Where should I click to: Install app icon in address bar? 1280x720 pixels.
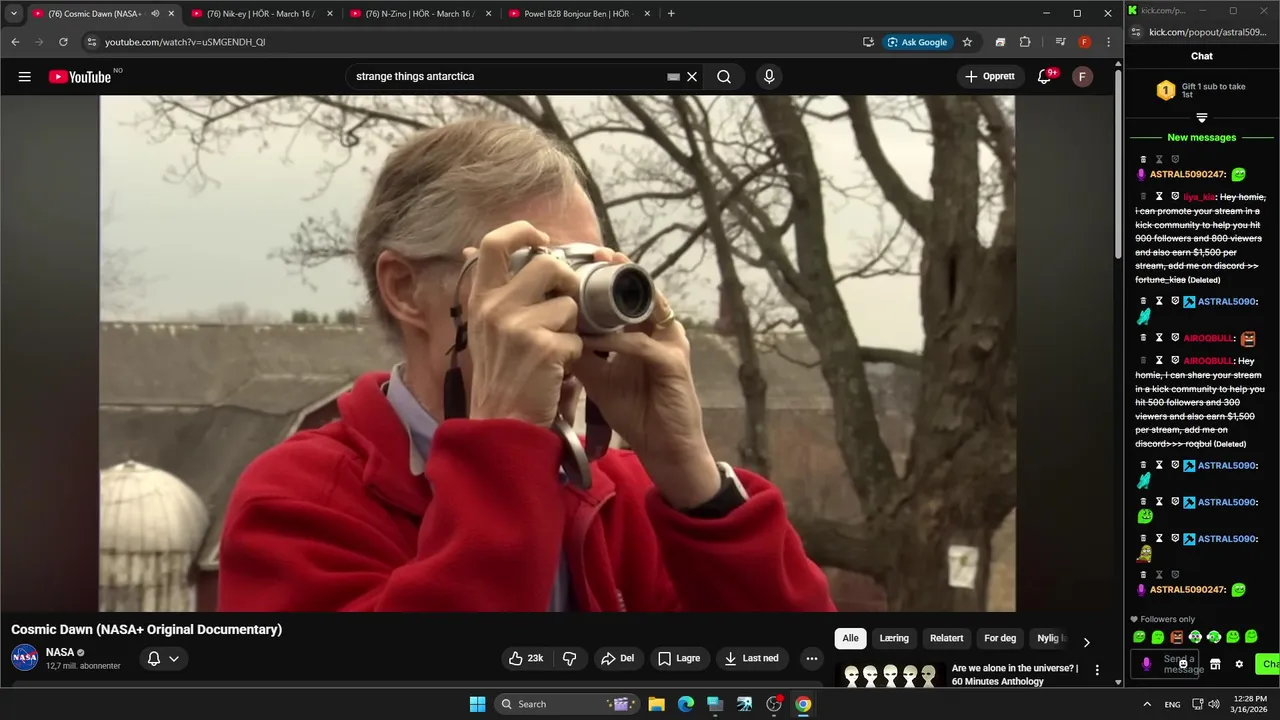pyautogui.click(x=868, y=42)
